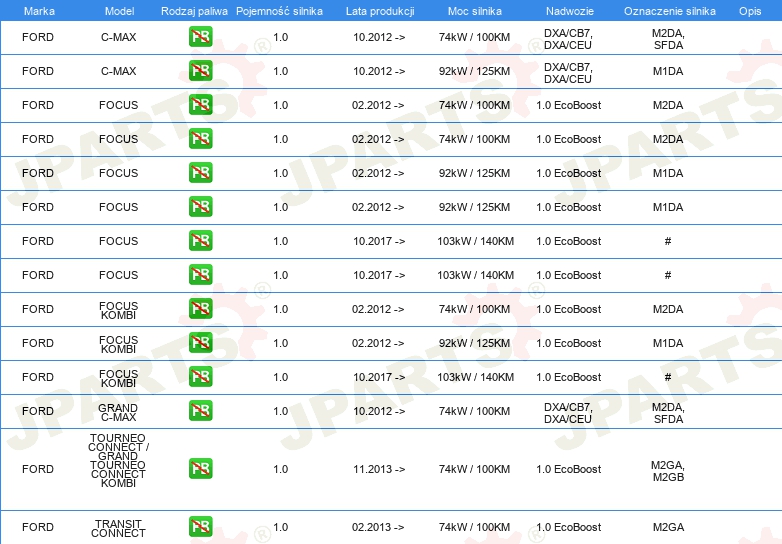Click fuel icon in FOCUS KOMBI 103kW row
Image resolution: width=782 pixels, height=544 pixels.
[200, 376]
